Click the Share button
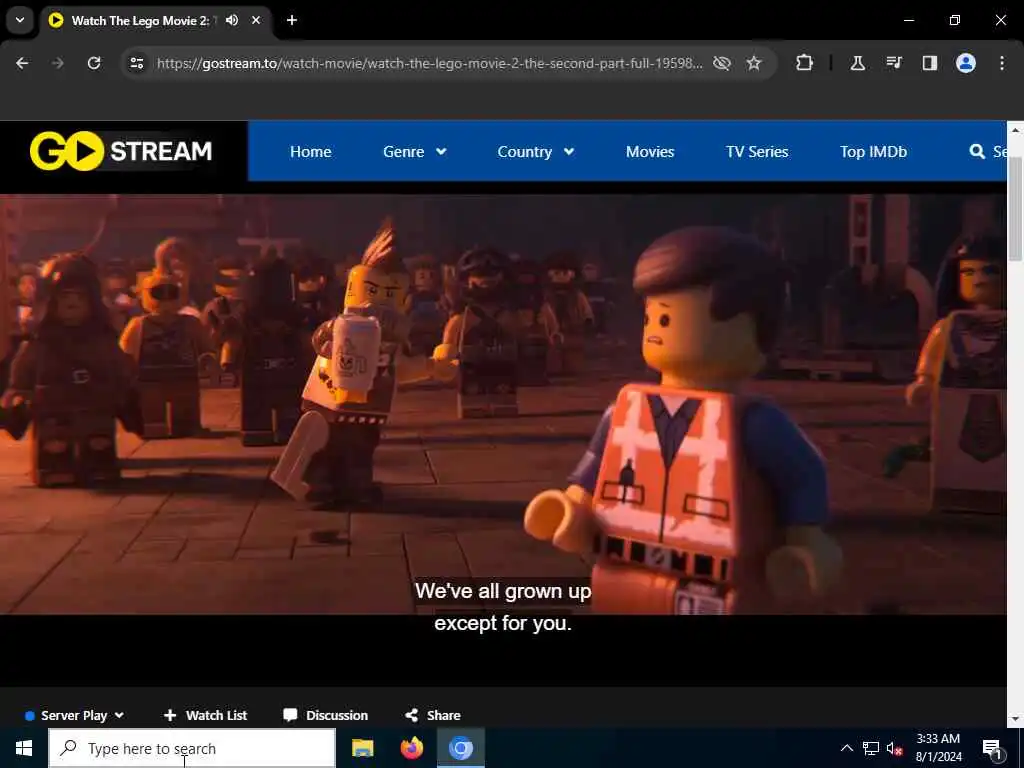1024x768 pixels. coord(432,715)
